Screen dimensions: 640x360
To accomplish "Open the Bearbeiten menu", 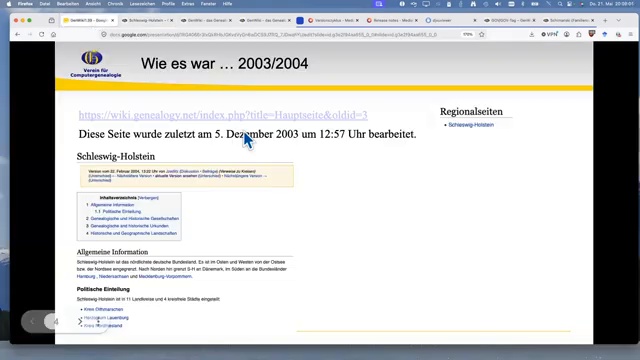I will click(x=68, y=4).
